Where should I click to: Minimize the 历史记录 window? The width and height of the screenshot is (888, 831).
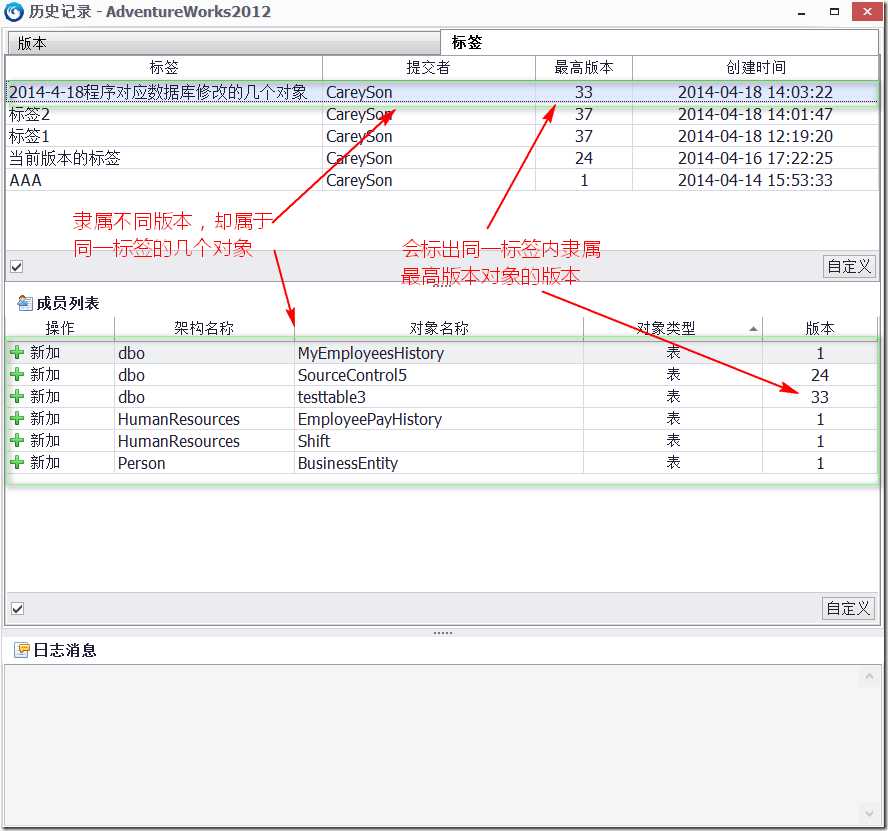[x=801, y=12]
